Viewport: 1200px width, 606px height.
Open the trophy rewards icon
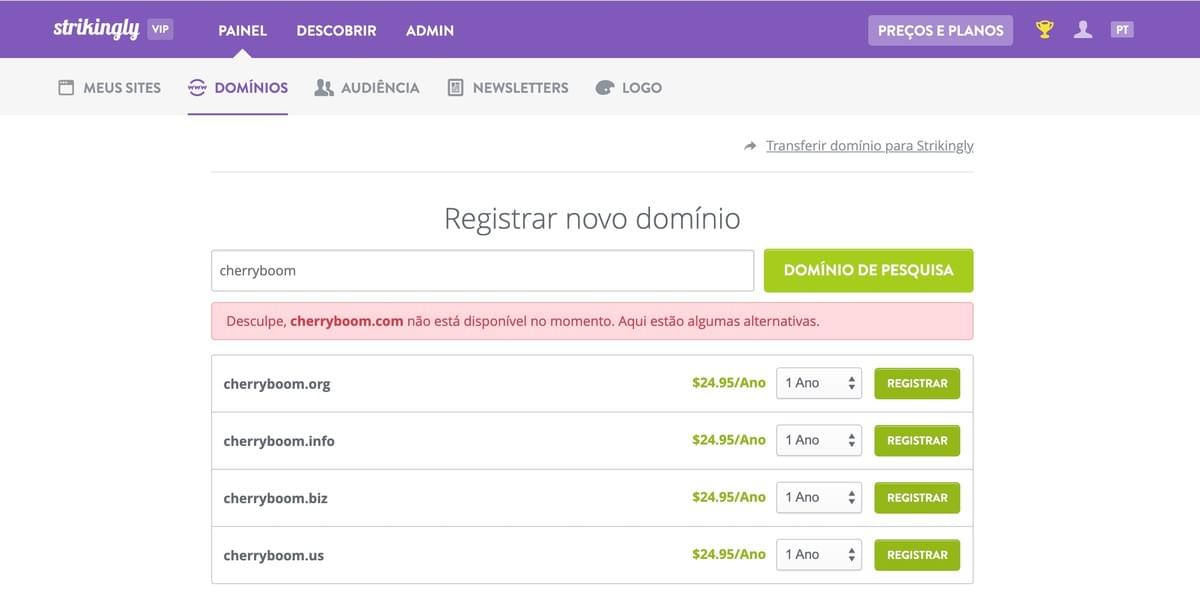tap(1045, 30)
